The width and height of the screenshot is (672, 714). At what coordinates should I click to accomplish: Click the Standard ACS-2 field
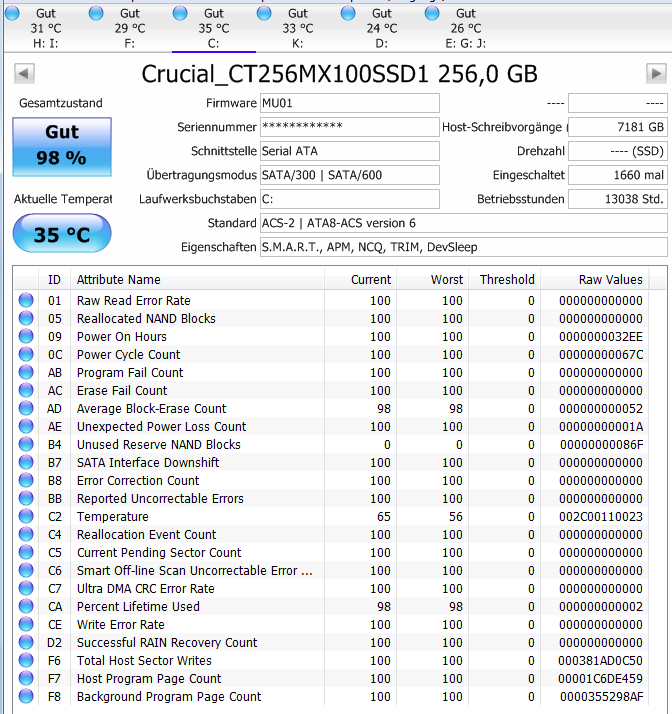[x=463, y=223]
